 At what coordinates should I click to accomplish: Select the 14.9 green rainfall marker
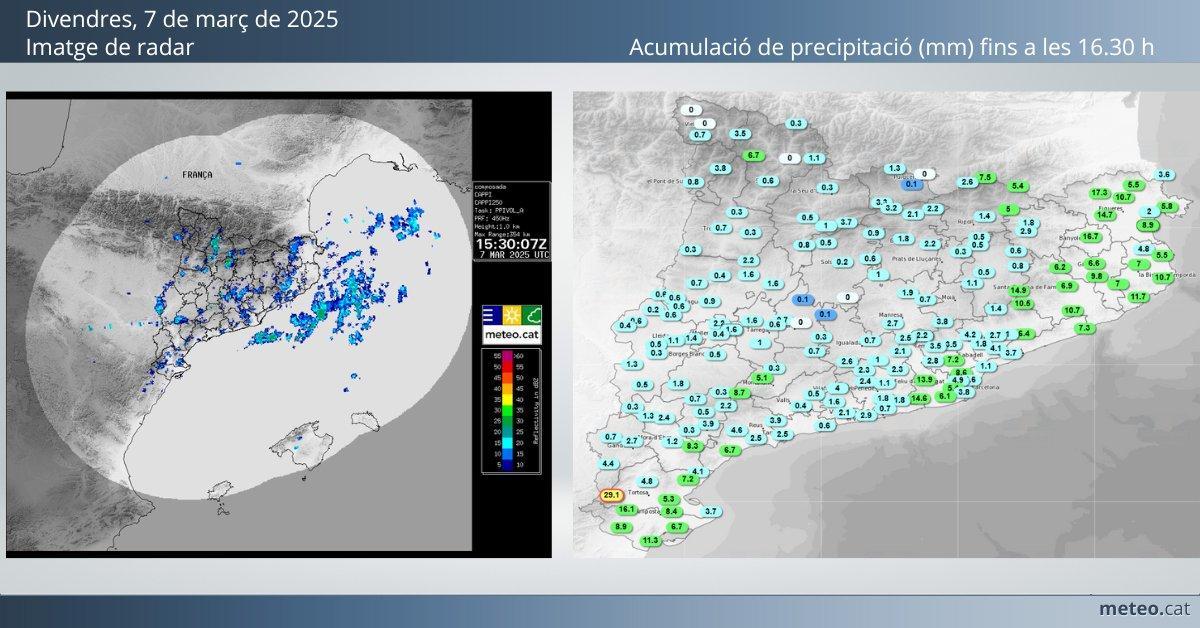(1019, 290)
